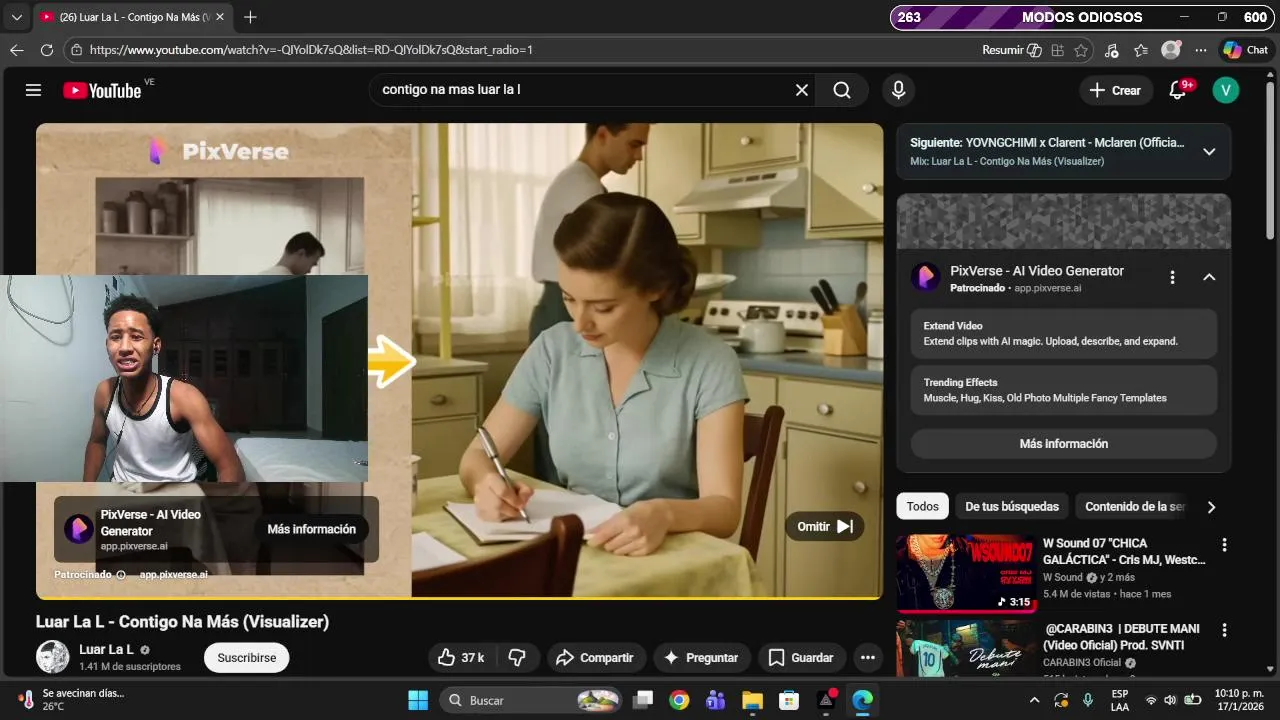Open Edge browser profile icon
This screenshot has width=1280, height=720.
click(1171, 50)
